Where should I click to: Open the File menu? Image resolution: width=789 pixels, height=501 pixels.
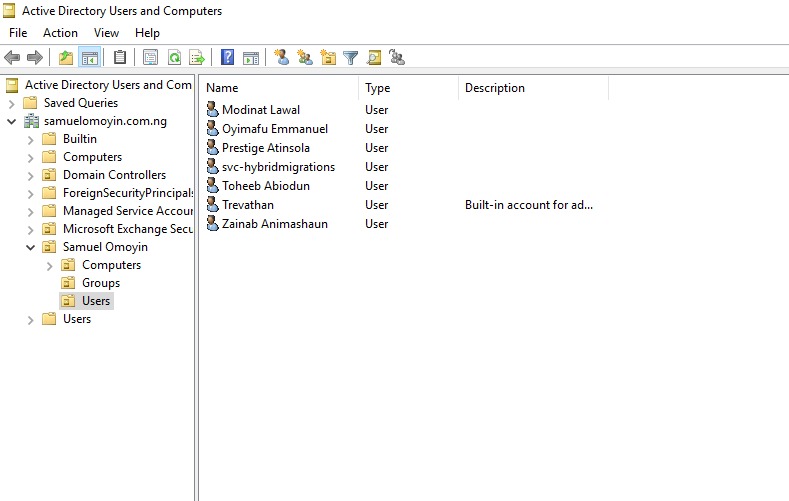pos(18,33)
